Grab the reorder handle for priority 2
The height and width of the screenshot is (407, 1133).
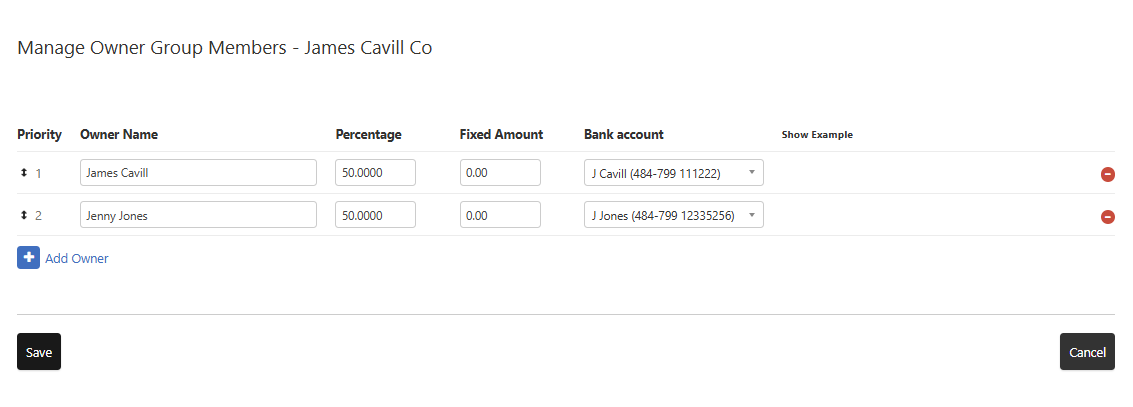coord(24,215)
